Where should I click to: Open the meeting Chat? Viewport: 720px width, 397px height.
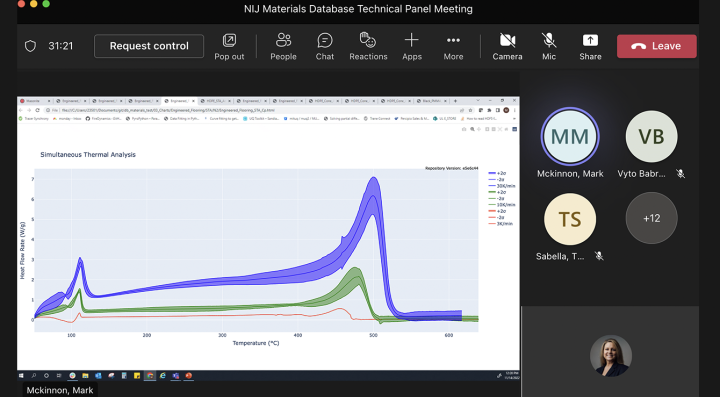click(x=325, y=47)
